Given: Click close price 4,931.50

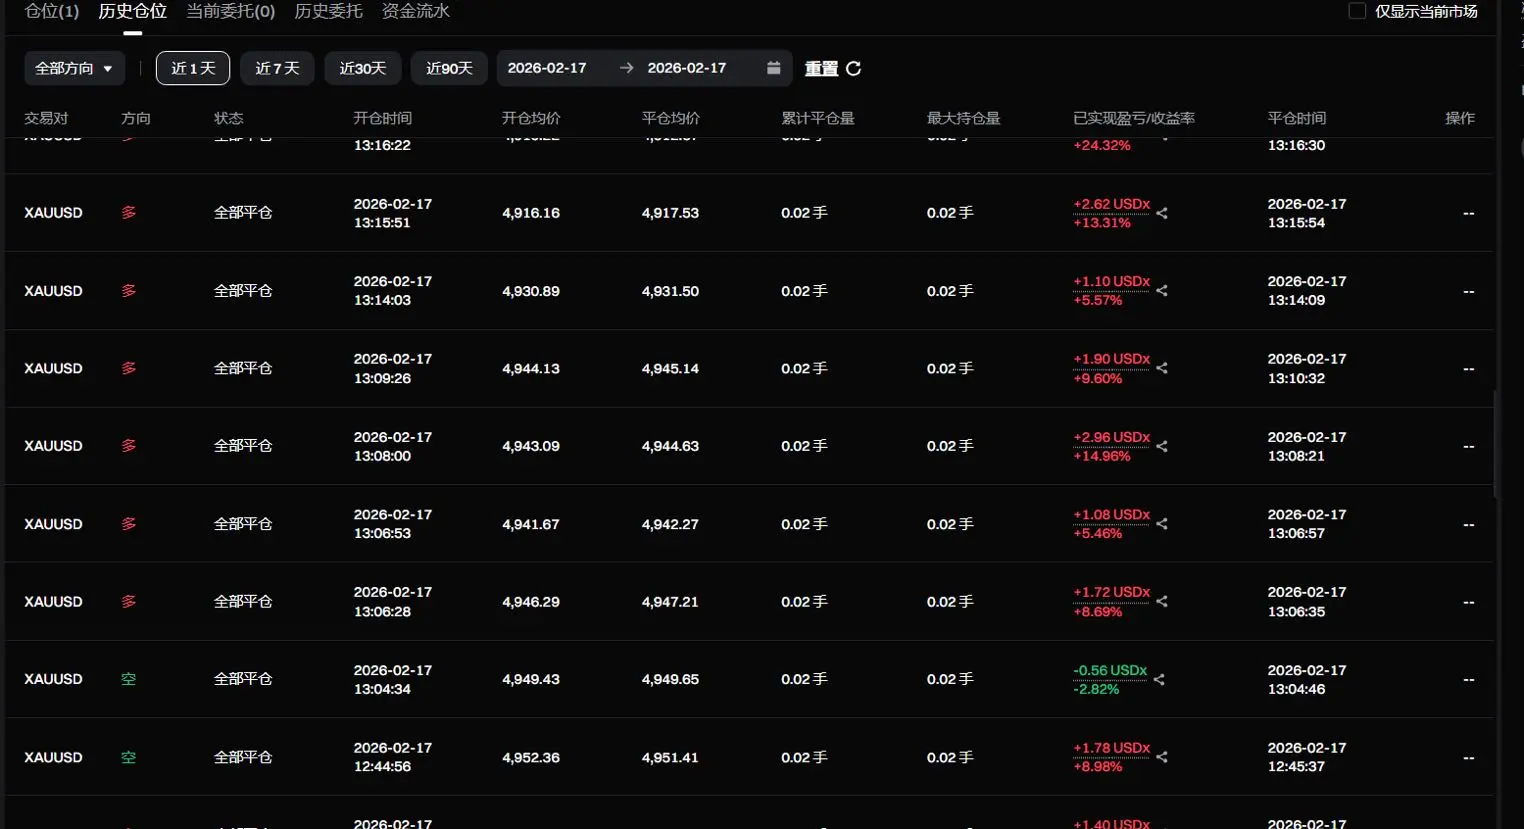Looking at the screenshot, I should click(x=671, y=291).
